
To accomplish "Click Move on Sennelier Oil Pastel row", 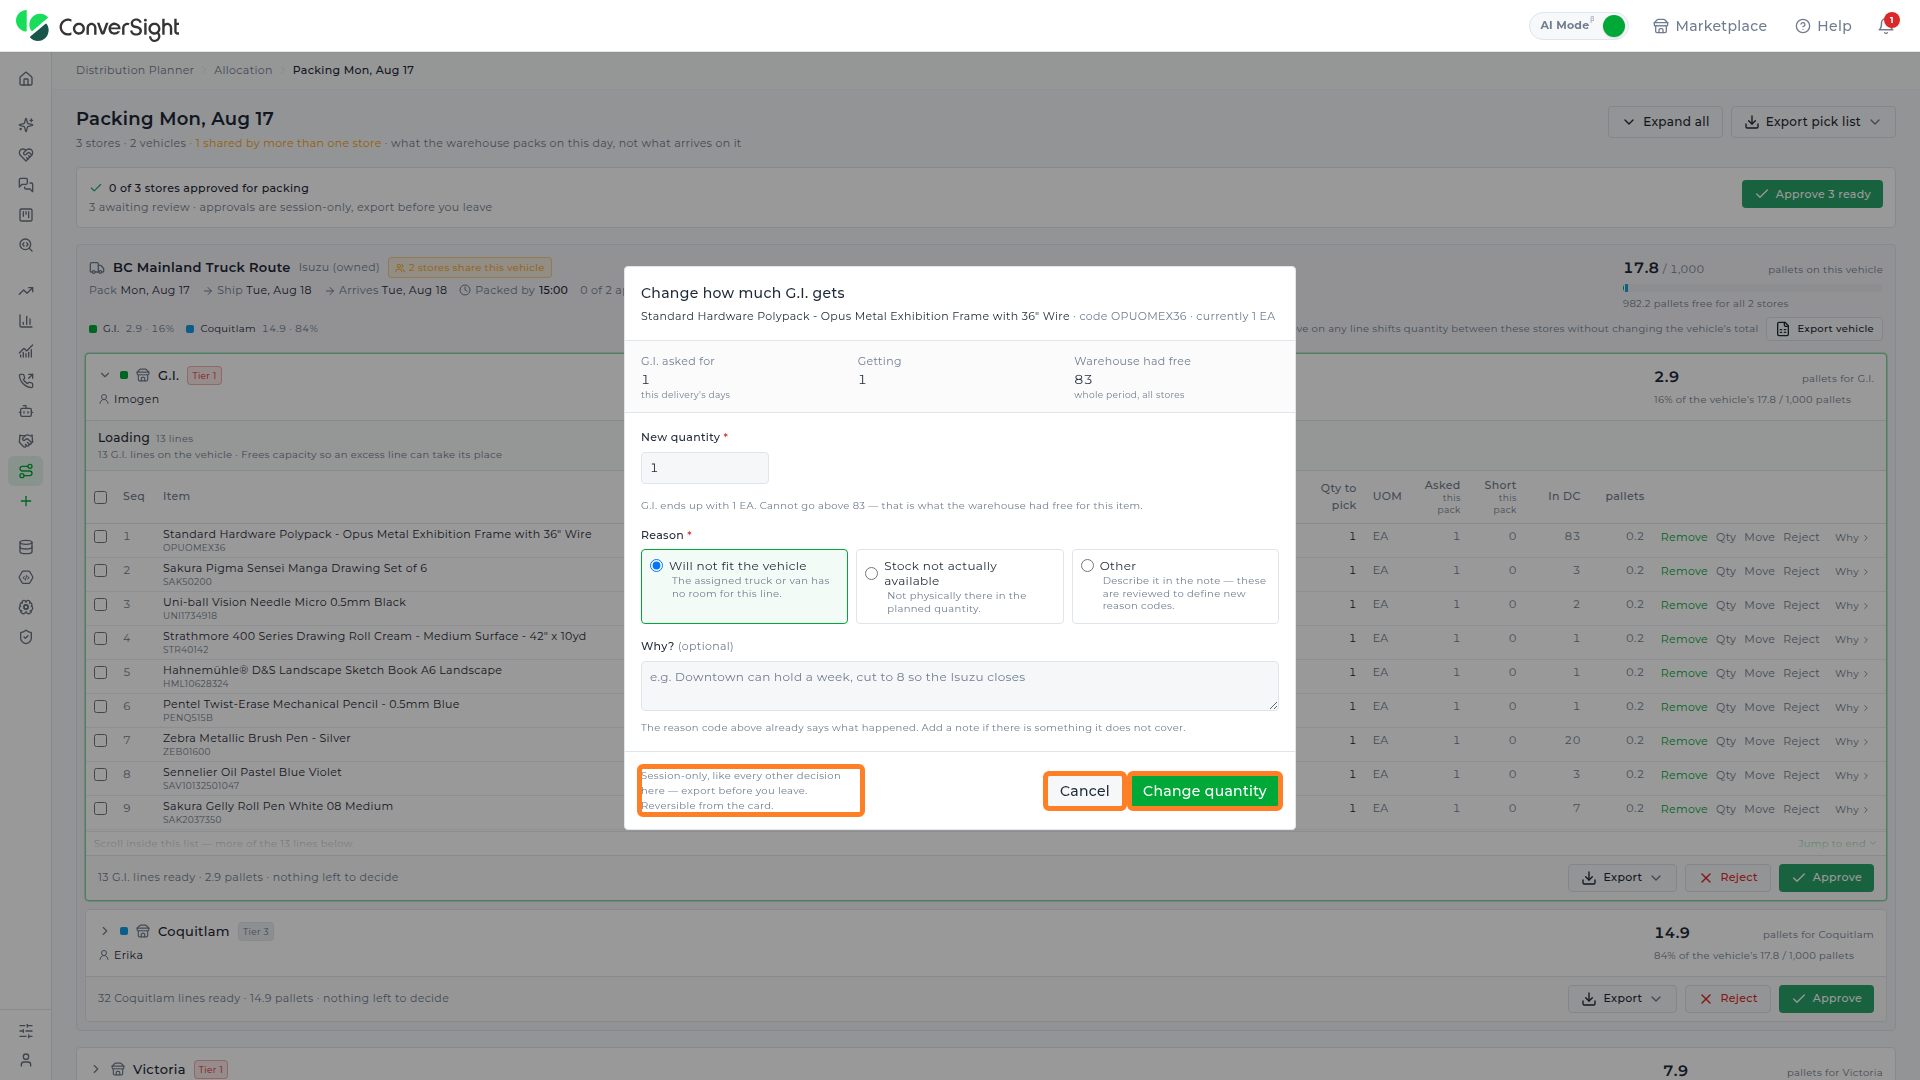I will click(x=1759, y=776).
